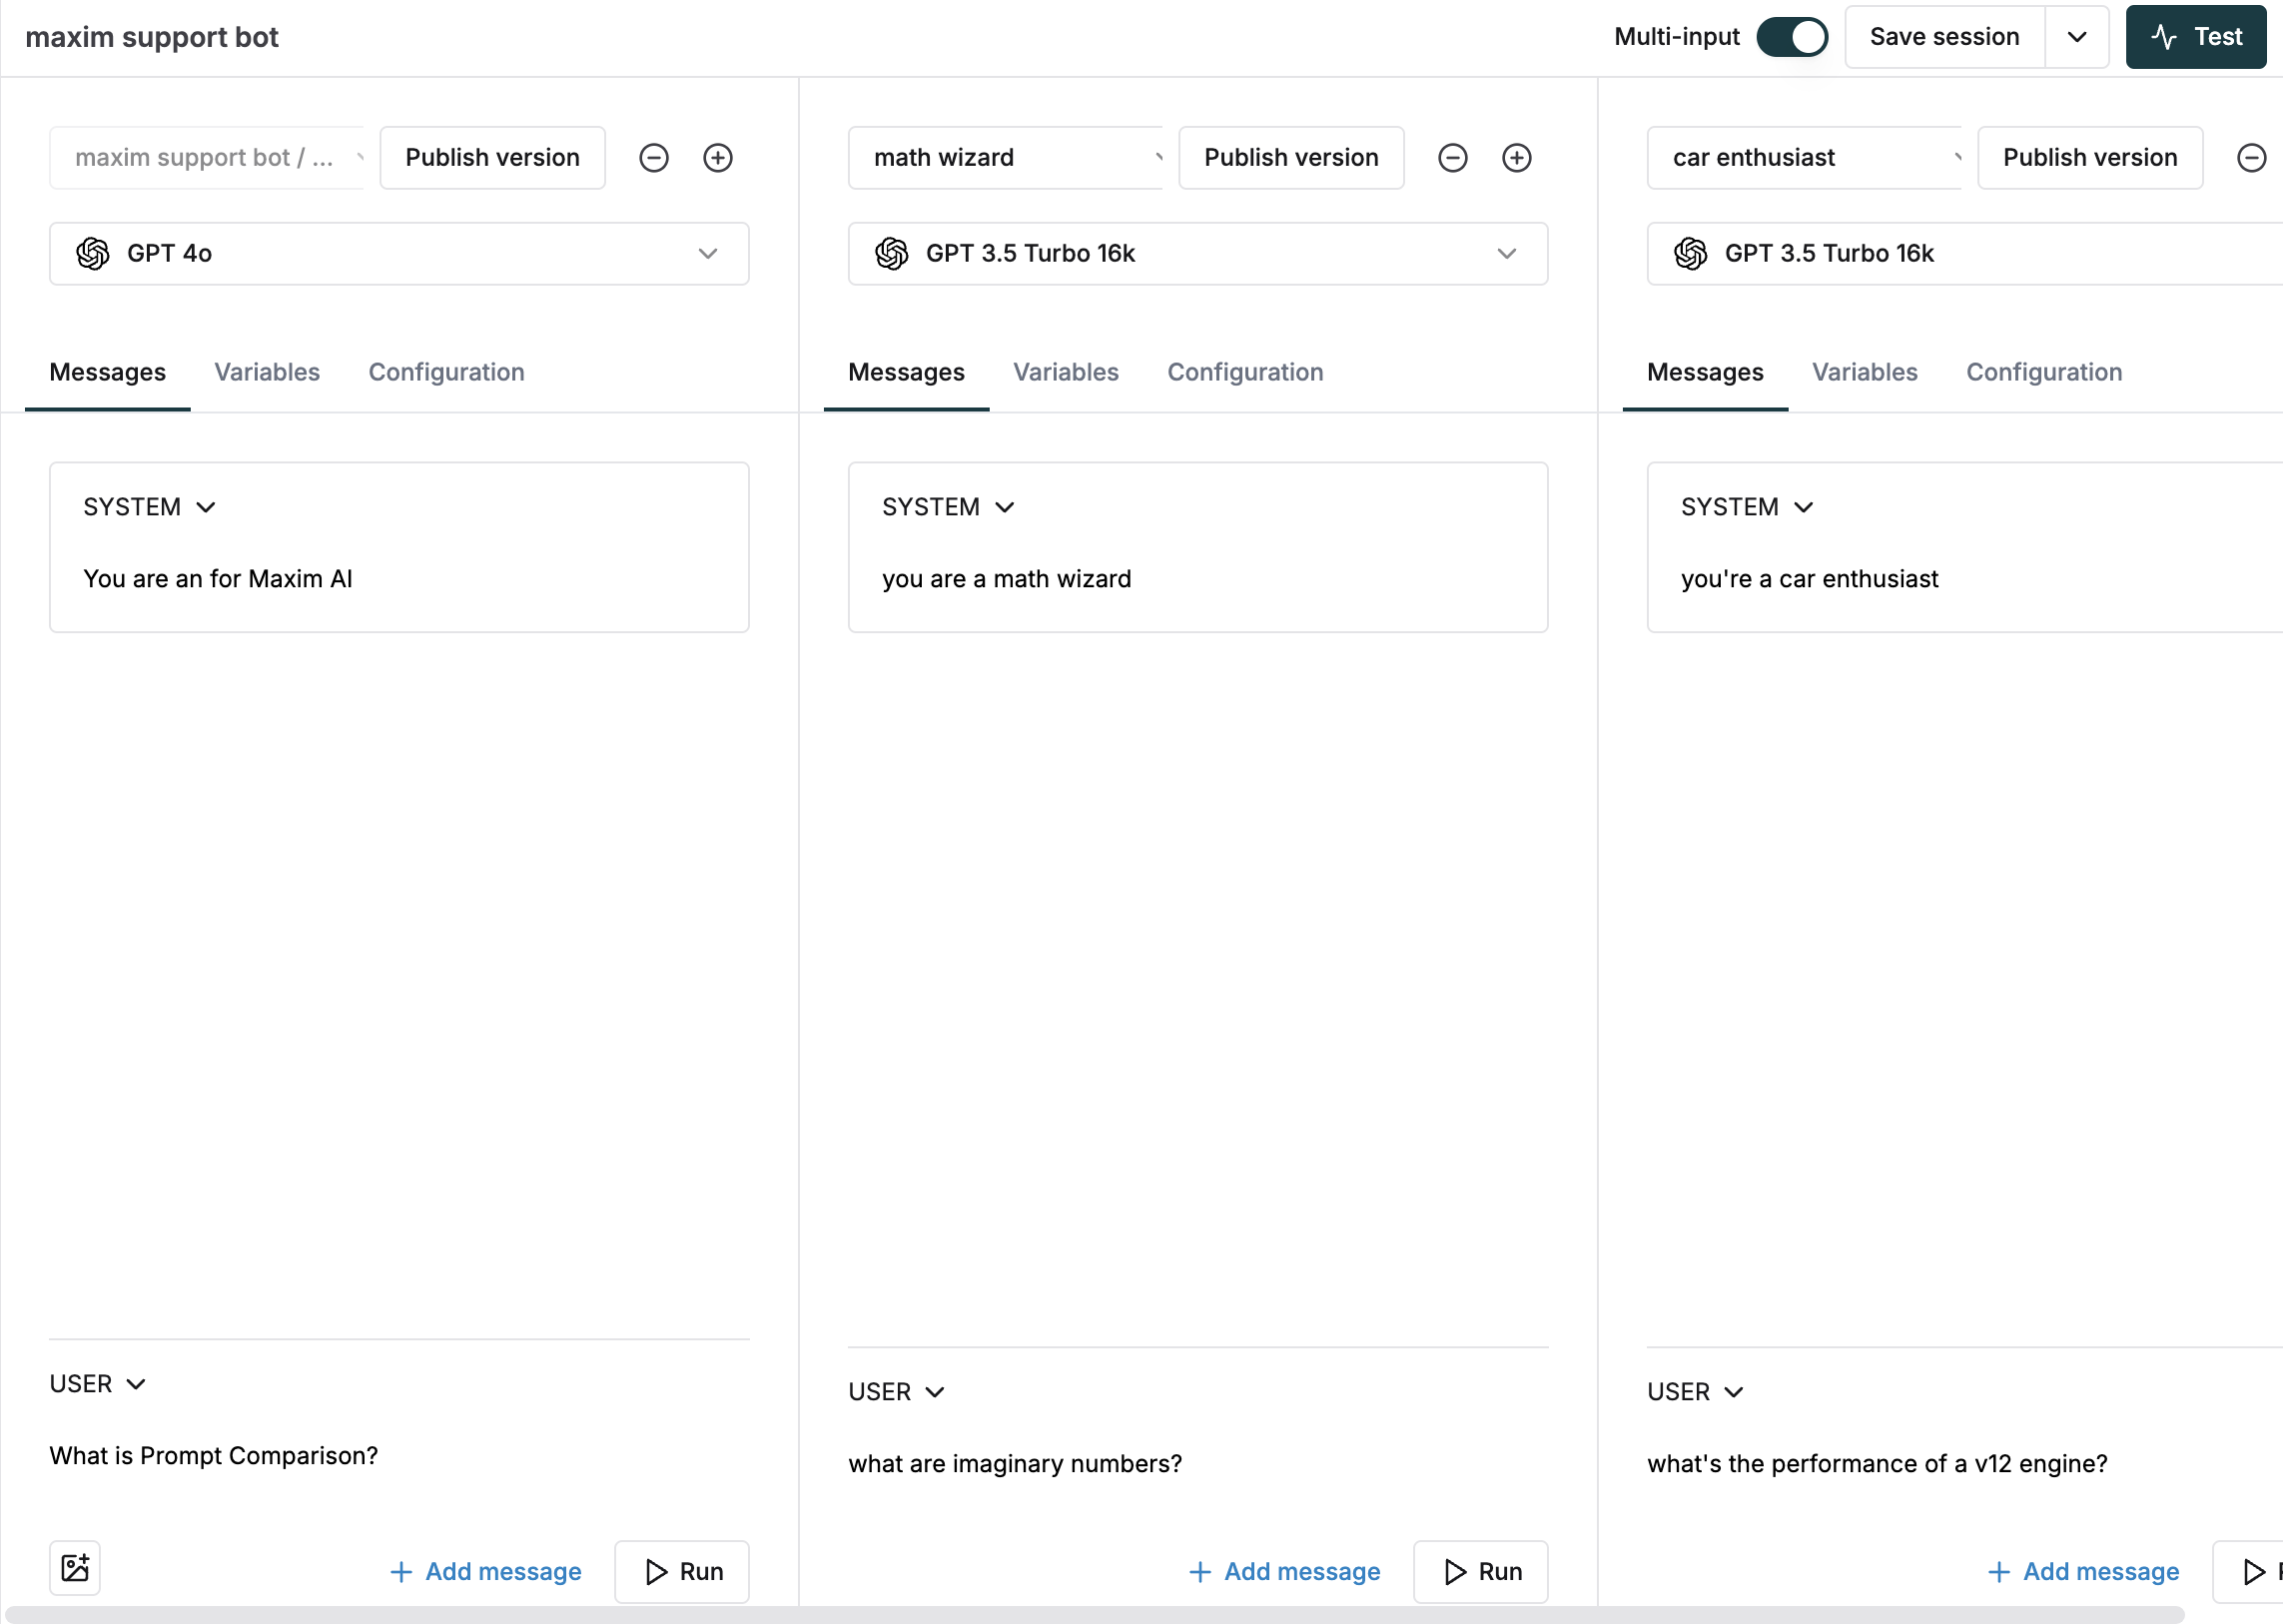Switch to the Variables tab in maxim support bot

266,372
